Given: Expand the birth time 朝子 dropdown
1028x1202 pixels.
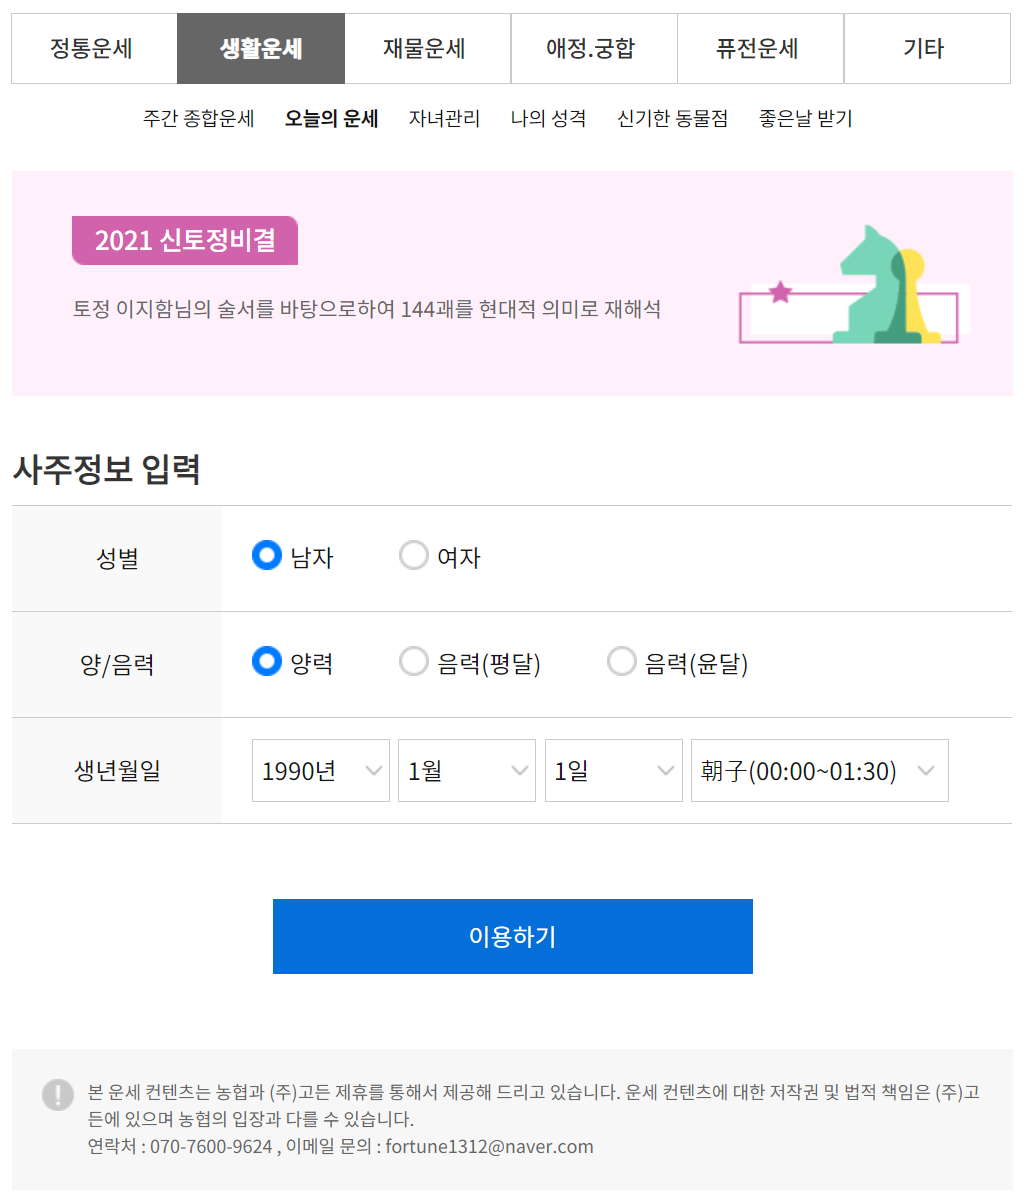Looking at the screenshot, I should pyautogui.click(x=819, y=771).
